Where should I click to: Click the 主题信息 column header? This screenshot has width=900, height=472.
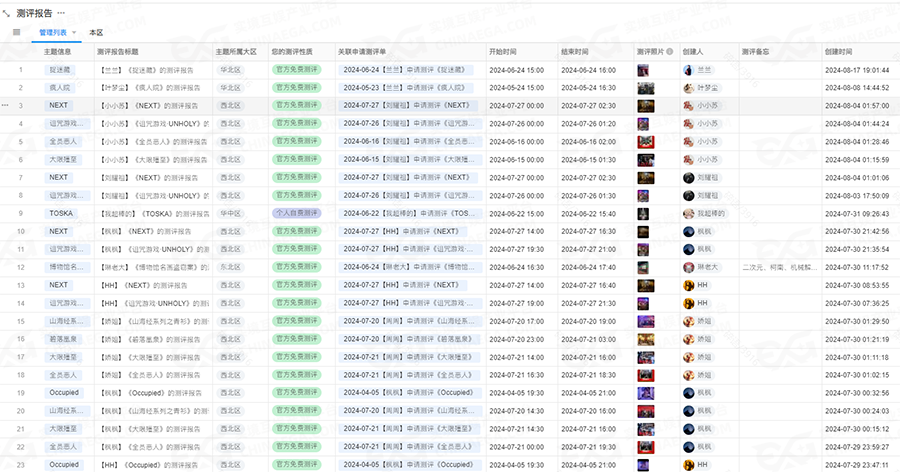[58, 51]
